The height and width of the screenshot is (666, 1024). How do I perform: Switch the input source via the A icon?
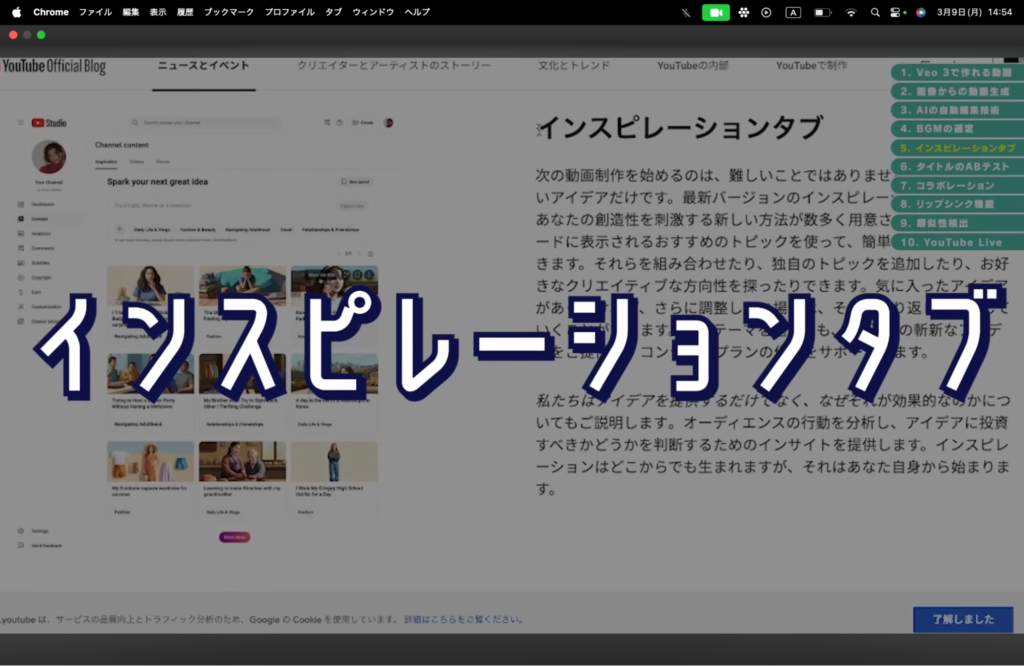pyautogui.click(x=793, y=12)
